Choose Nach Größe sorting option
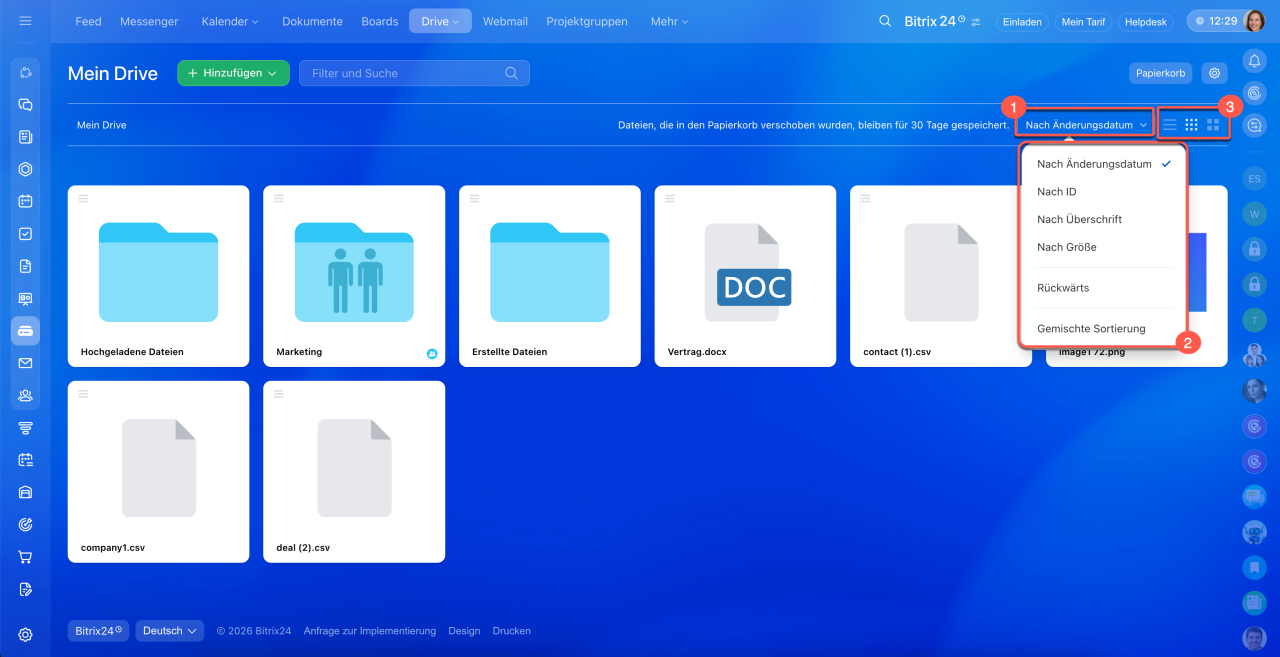 pos(1066,247)
